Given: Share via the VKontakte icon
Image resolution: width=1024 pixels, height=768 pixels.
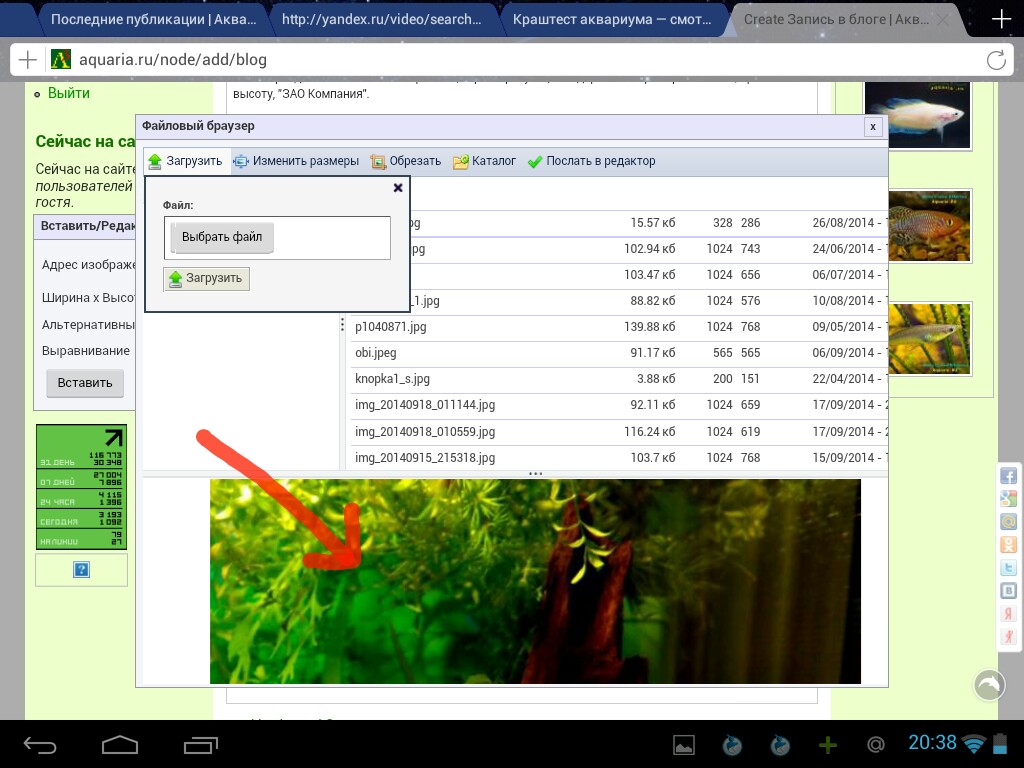Looking at the screenshot, I should pos(1008,591).
